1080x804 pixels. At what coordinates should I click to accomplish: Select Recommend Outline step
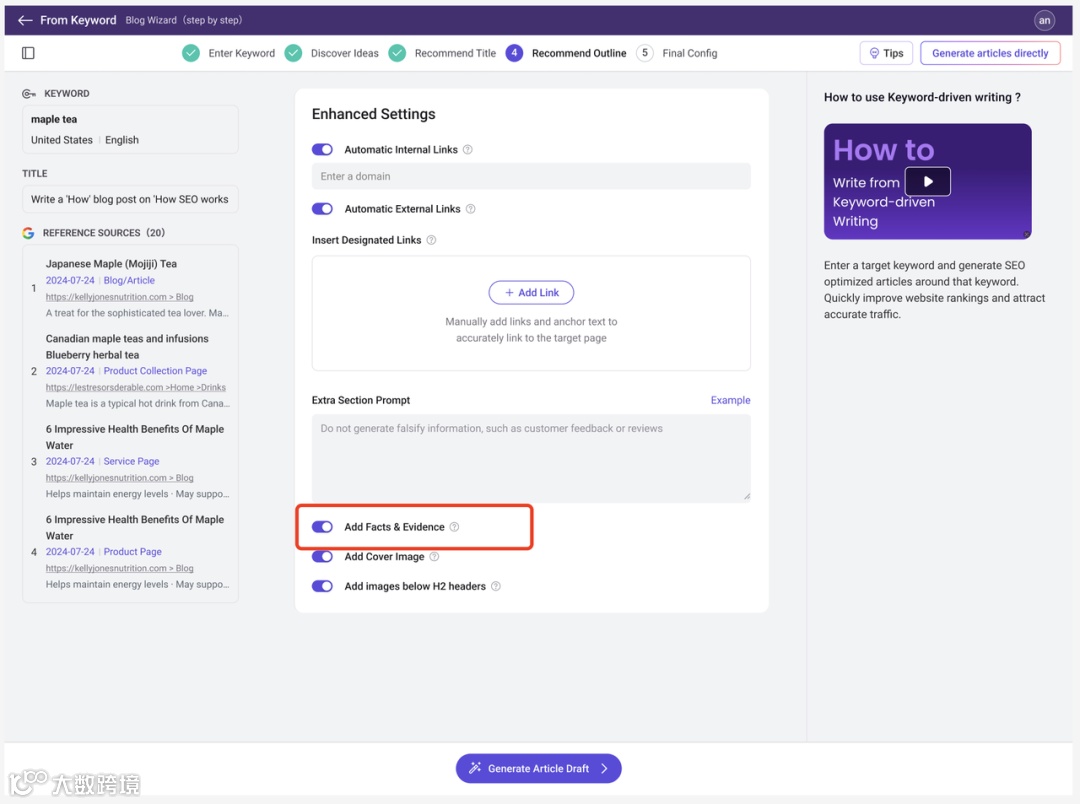pos(579,53)
